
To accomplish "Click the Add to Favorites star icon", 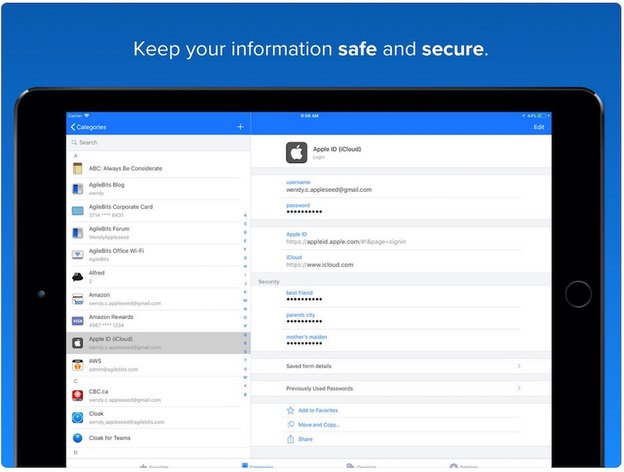I will 291,410.
